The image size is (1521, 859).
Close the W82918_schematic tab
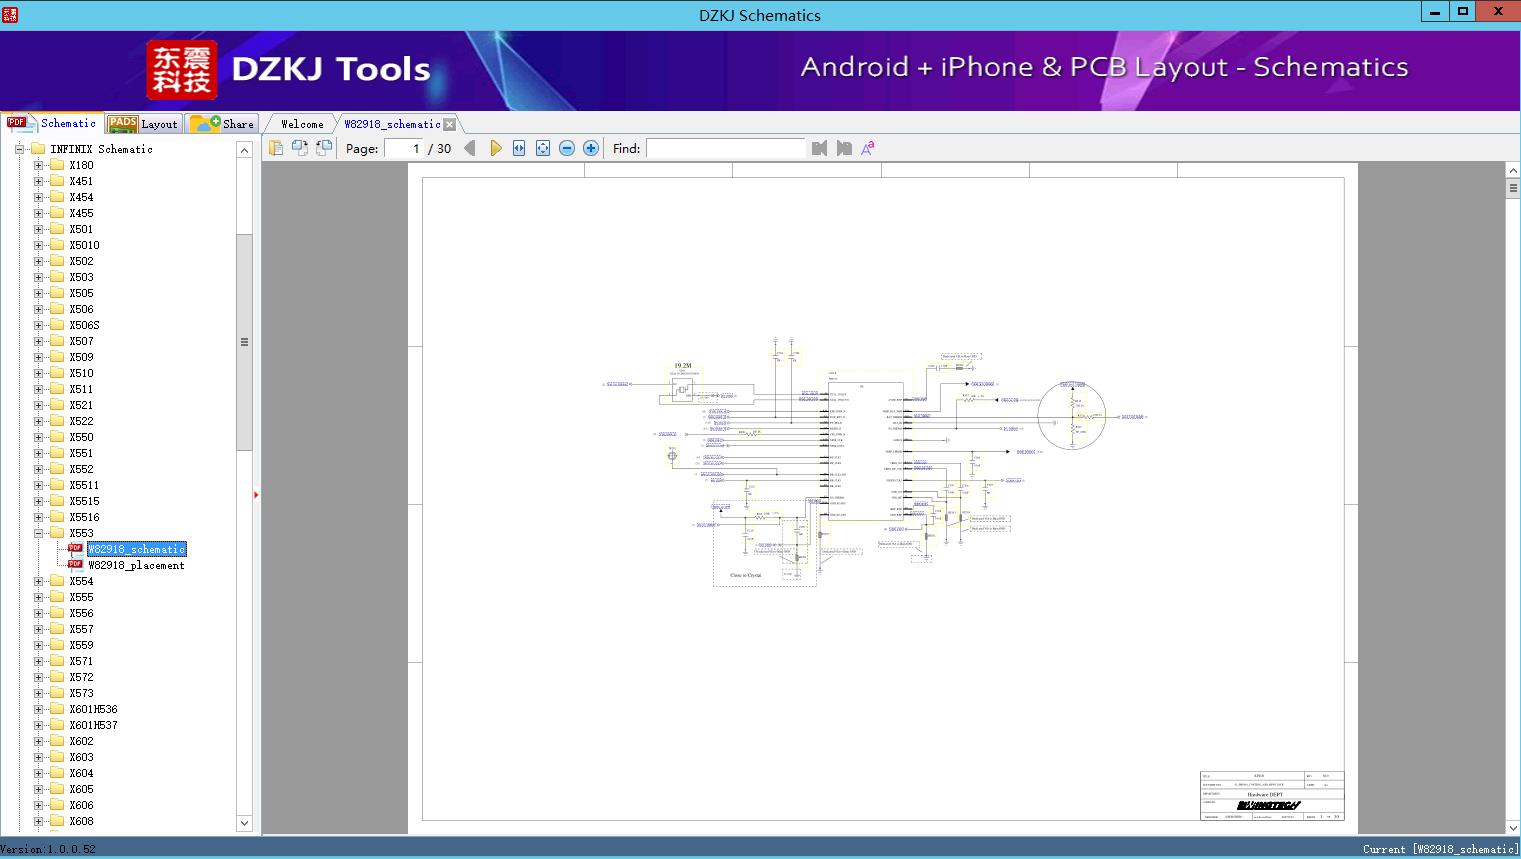coord(450,124)
